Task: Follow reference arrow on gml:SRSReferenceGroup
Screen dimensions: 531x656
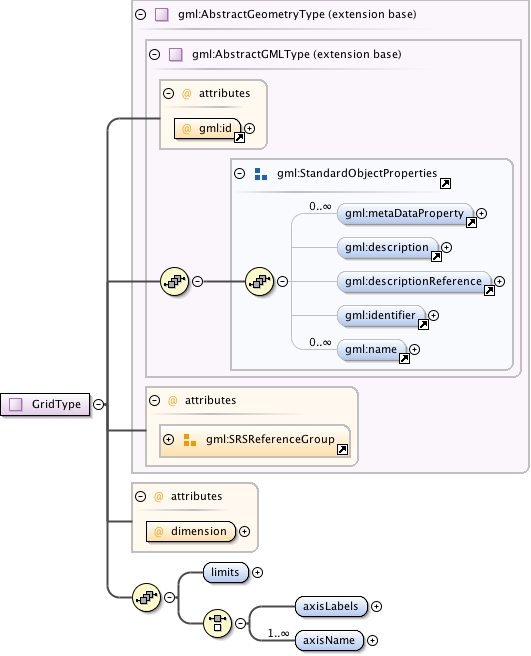Action: pos(342,450)
